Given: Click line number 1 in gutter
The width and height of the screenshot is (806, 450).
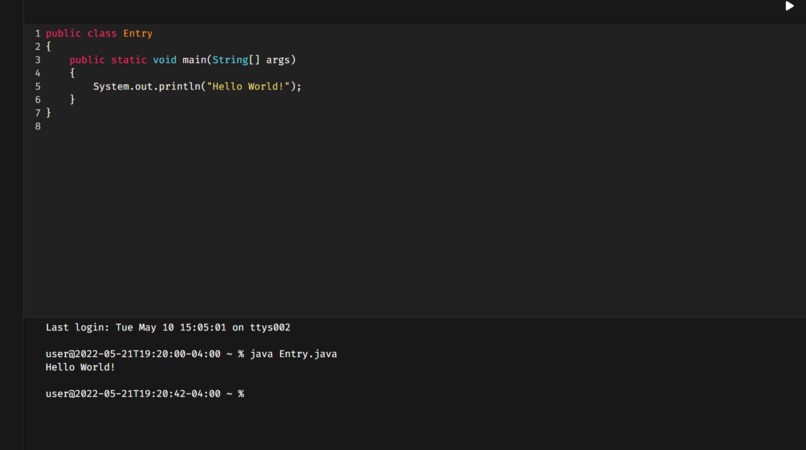Looking at the screenshot, I should coord(38,33).
